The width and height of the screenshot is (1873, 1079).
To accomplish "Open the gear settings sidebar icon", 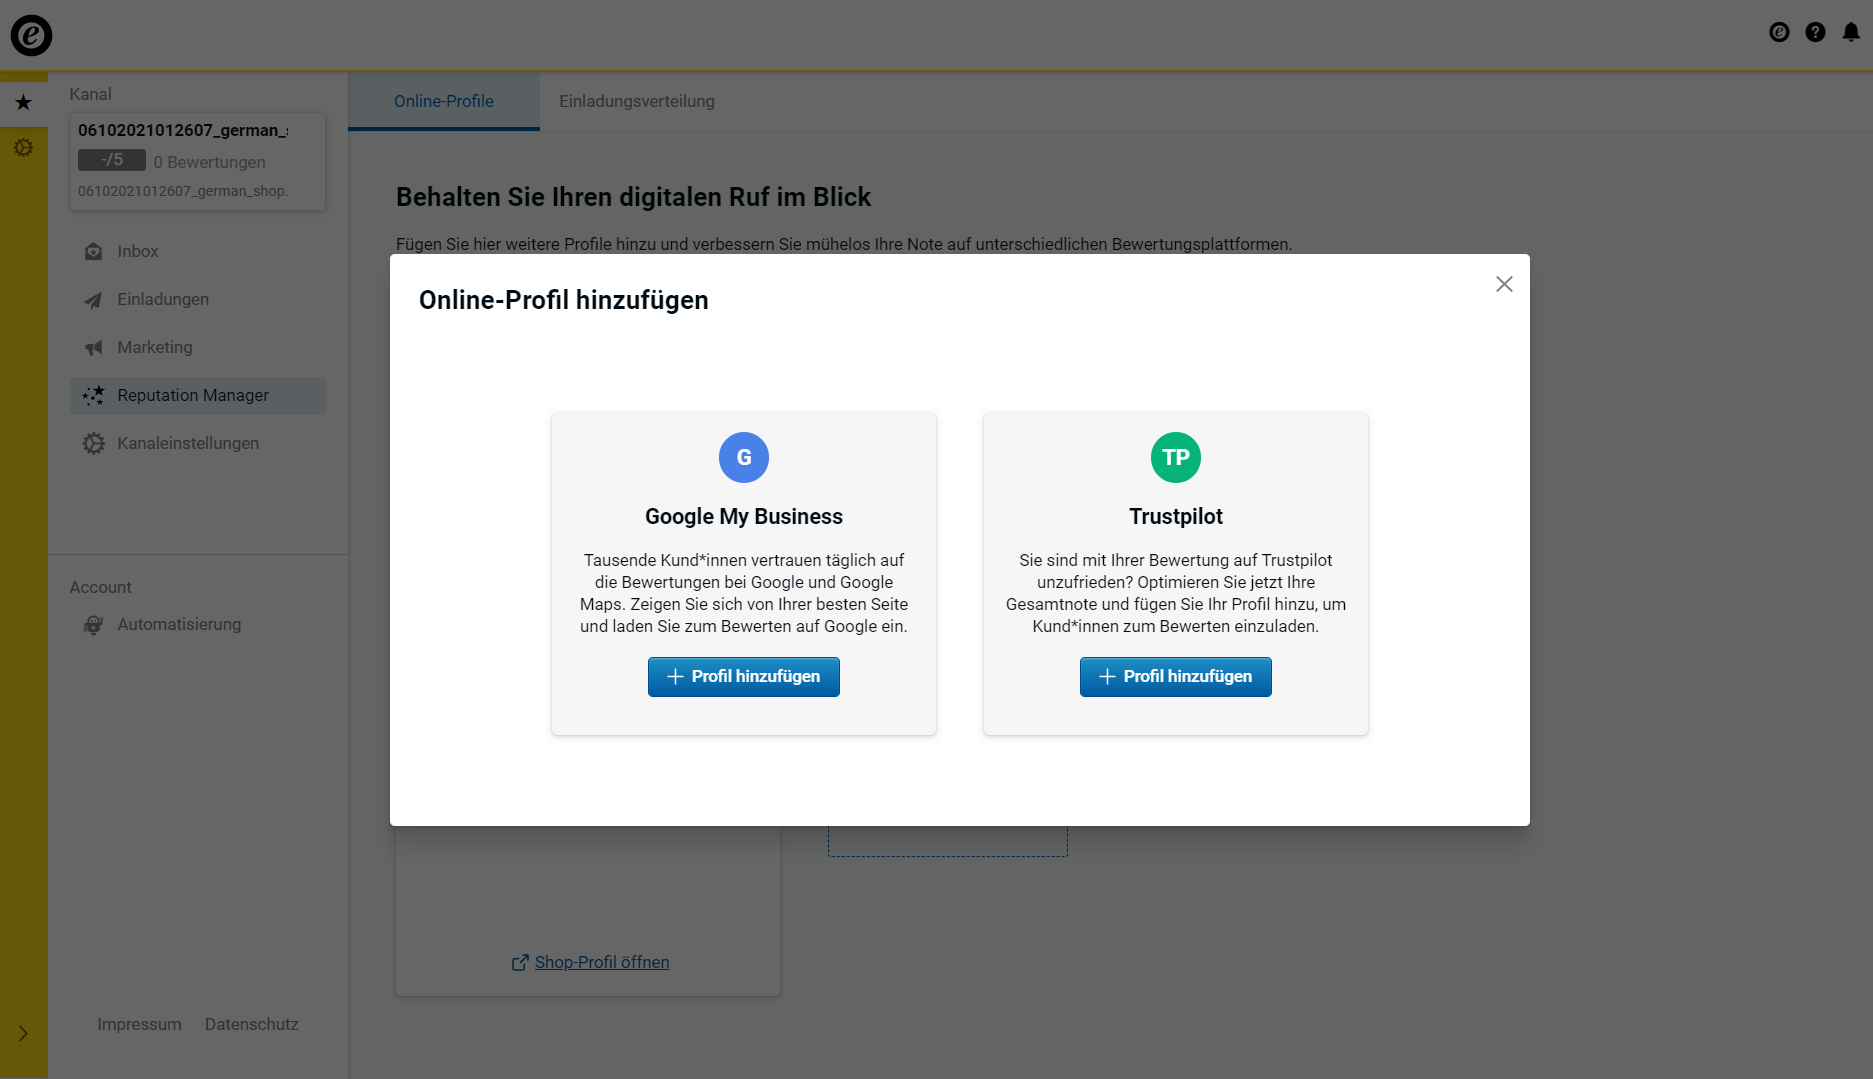I will [23, 148].
